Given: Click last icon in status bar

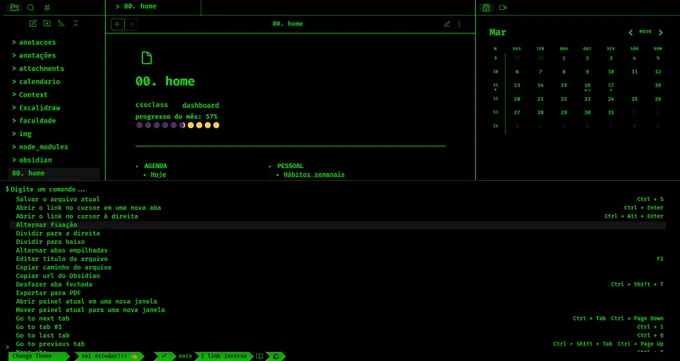Looking at the screenshot, I should (x=276, y=356).
